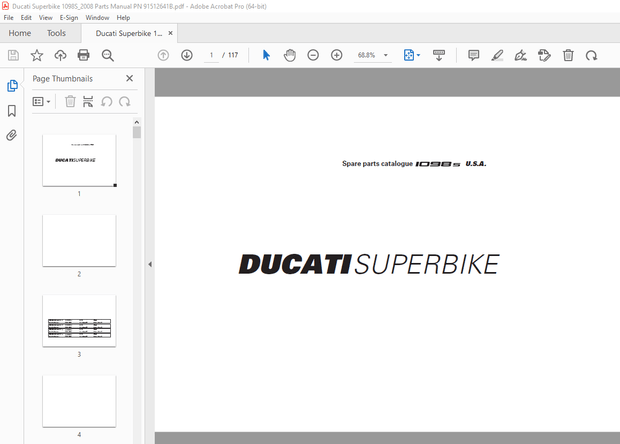Click the edit PDF tag icon
This screenshot has width=620, height=444.
544,55
